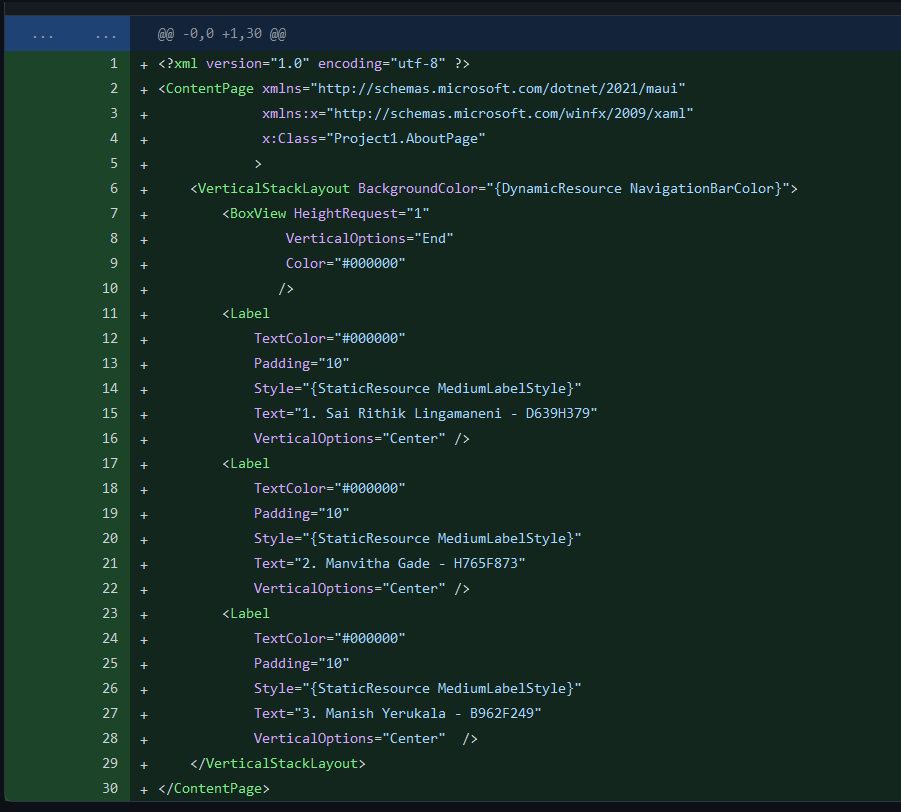The width and height of the screenshot is (901, 812).
Task: Click text '3. Manish Yerukala - B962F249'
Action: click(418, 714)
